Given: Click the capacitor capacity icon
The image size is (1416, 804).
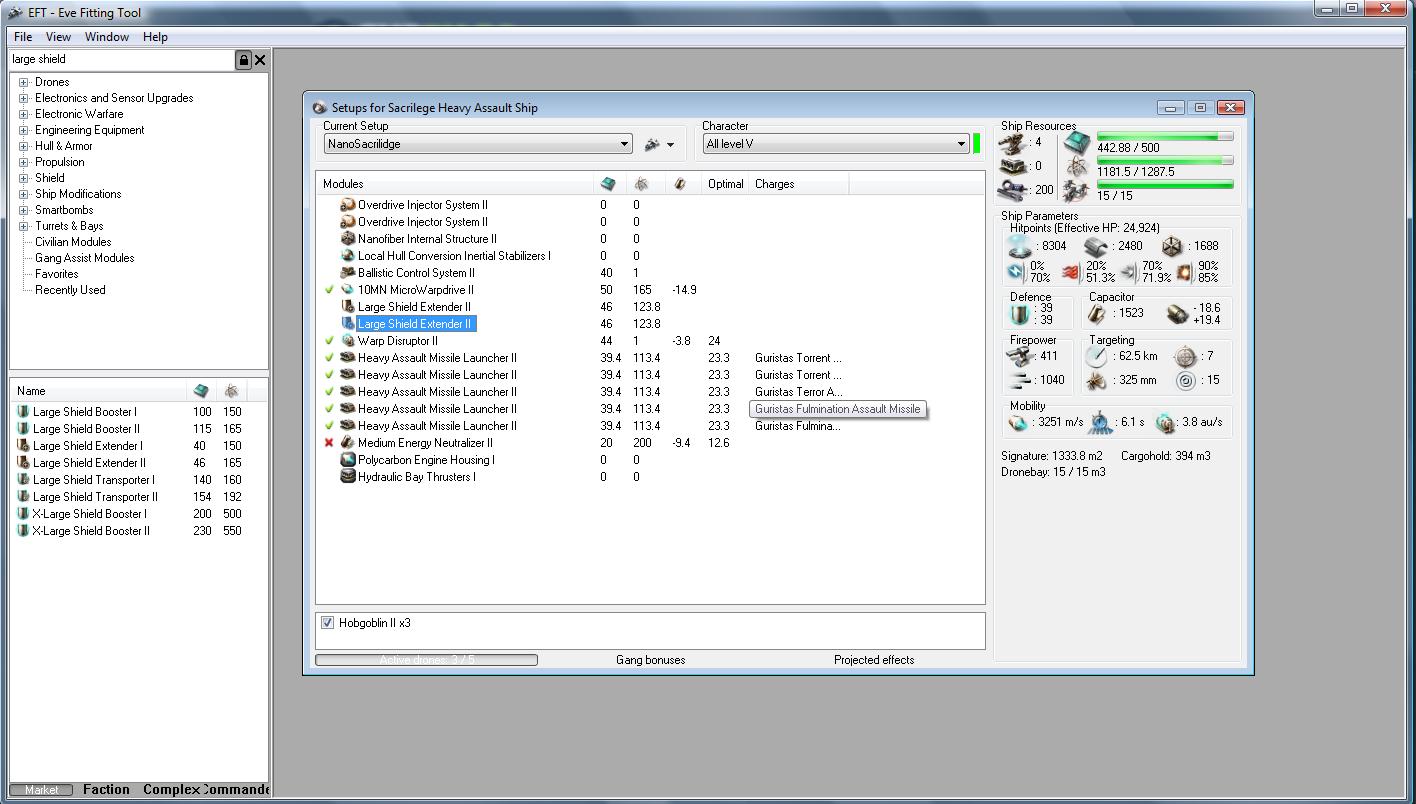Looking at the screenshot, I should [1097, 314].
